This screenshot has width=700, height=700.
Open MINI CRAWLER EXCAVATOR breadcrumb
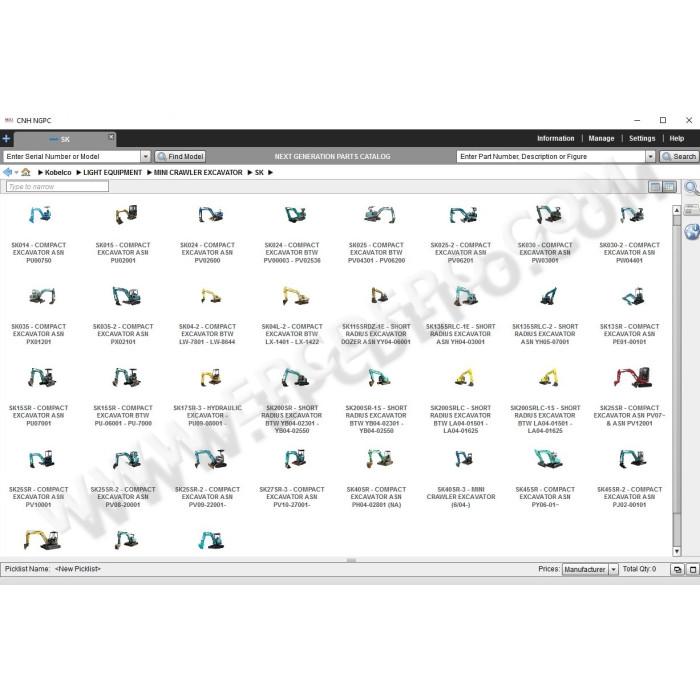pyautogui.click(x=198, y=172)
